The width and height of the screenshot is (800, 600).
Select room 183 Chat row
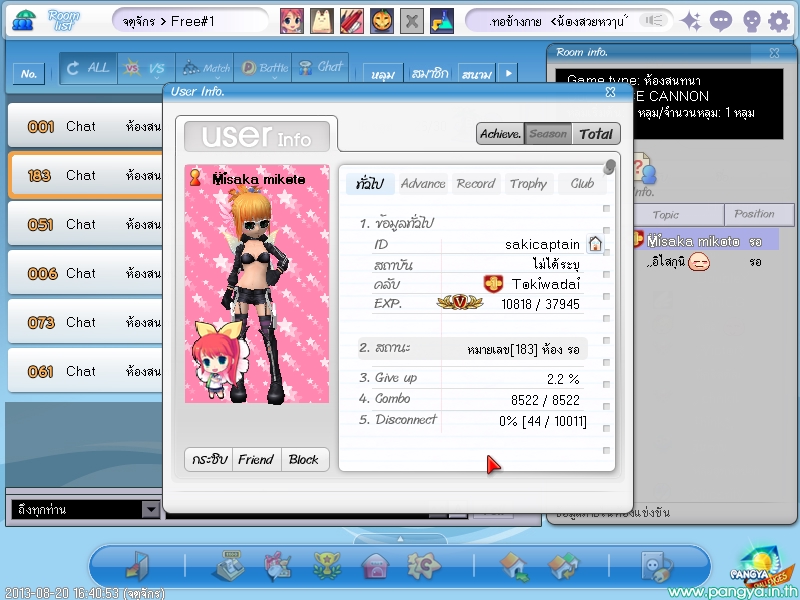point(86,175)
